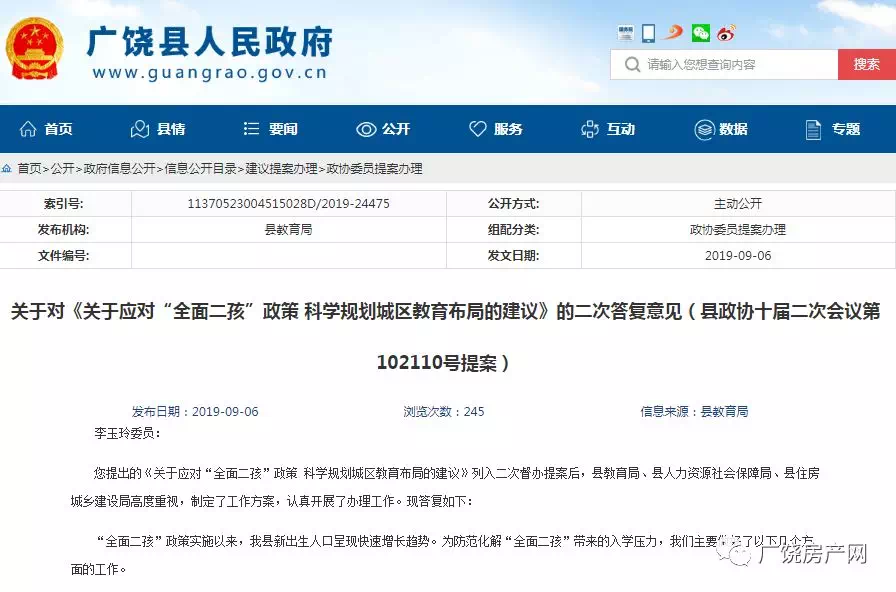Click the orange swirl app icon

[x=674, y=33]
